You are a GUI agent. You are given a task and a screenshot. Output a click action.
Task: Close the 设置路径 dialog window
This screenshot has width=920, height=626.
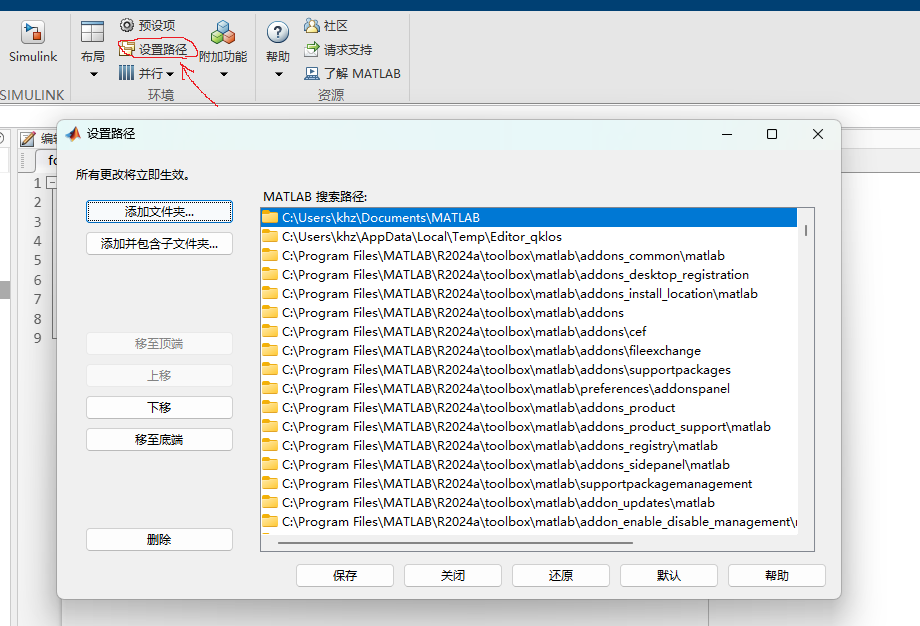coord(818,134)
